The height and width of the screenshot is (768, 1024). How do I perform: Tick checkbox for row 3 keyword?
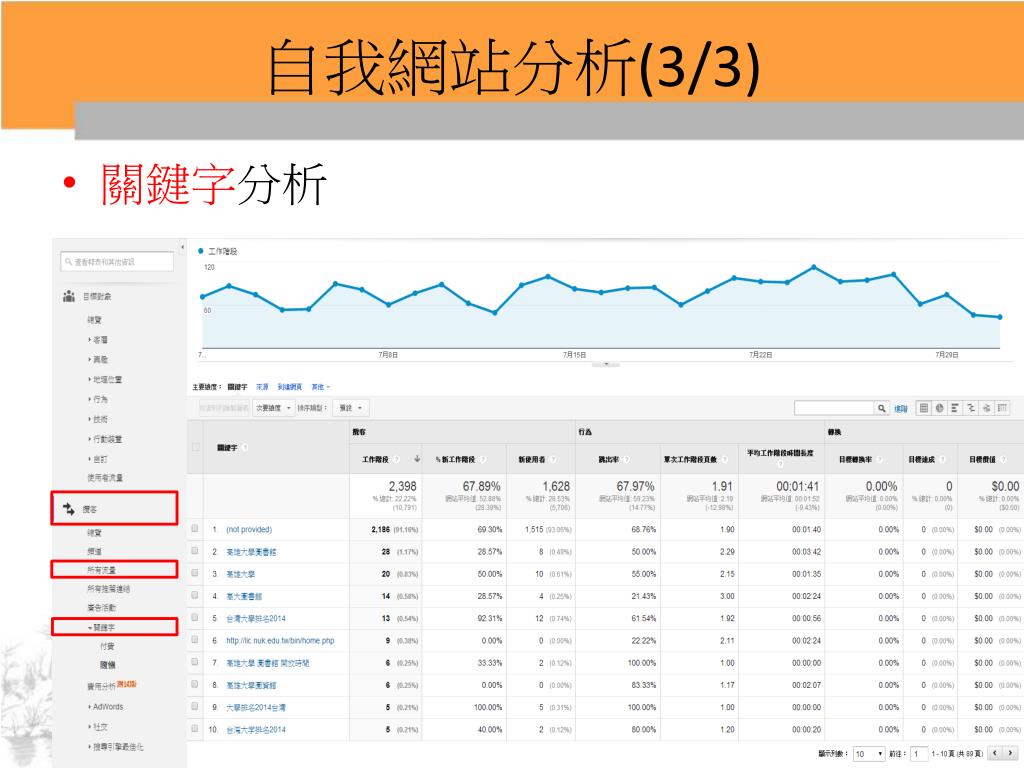tap(195, 573)
